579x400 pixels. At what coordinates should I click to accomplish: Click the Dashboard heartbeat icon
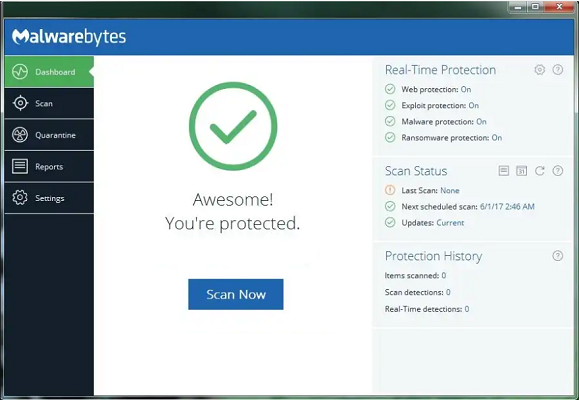tap(20, 72)
